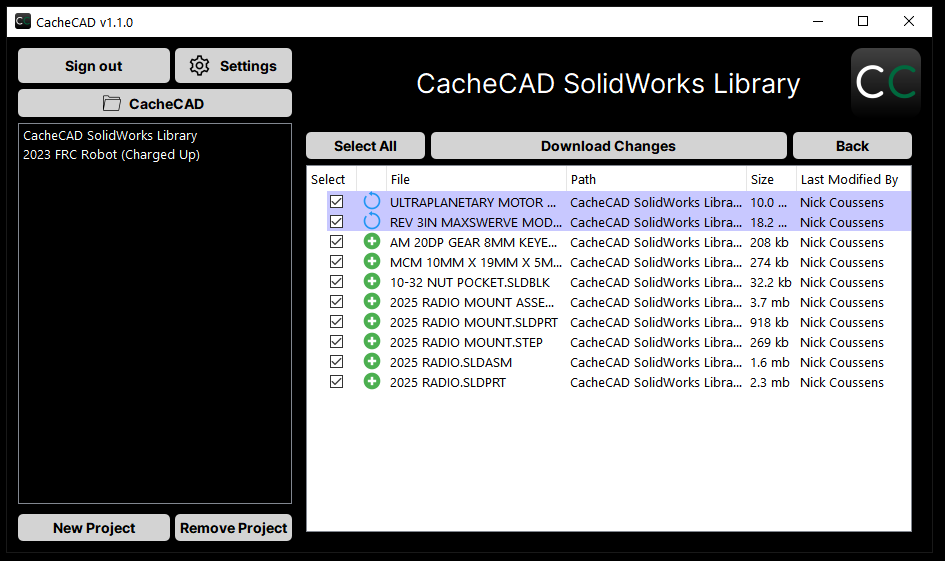Click the 1.6 mb size cell
Viewport: 945px width, 561px height.
770,362
